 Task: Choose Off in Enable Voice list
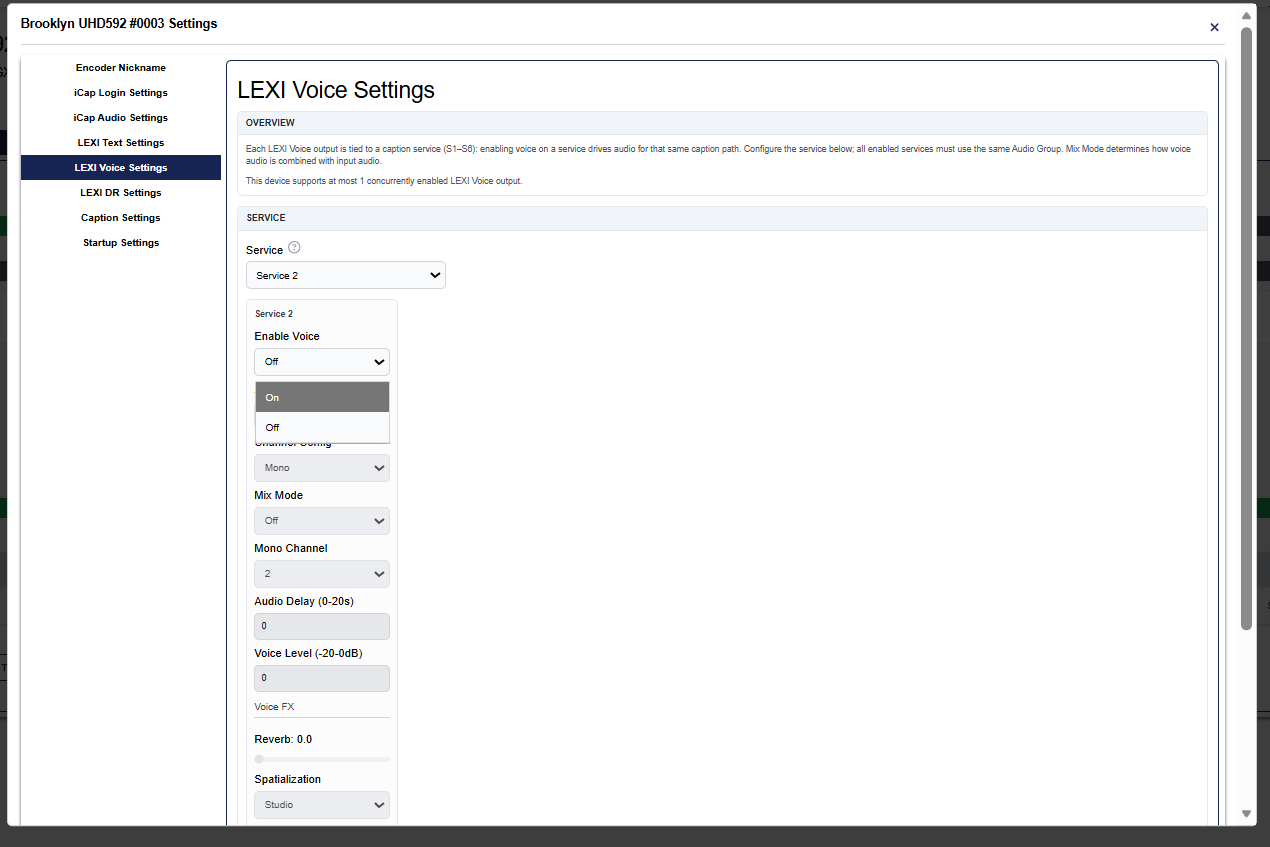[x=322, y=427]
